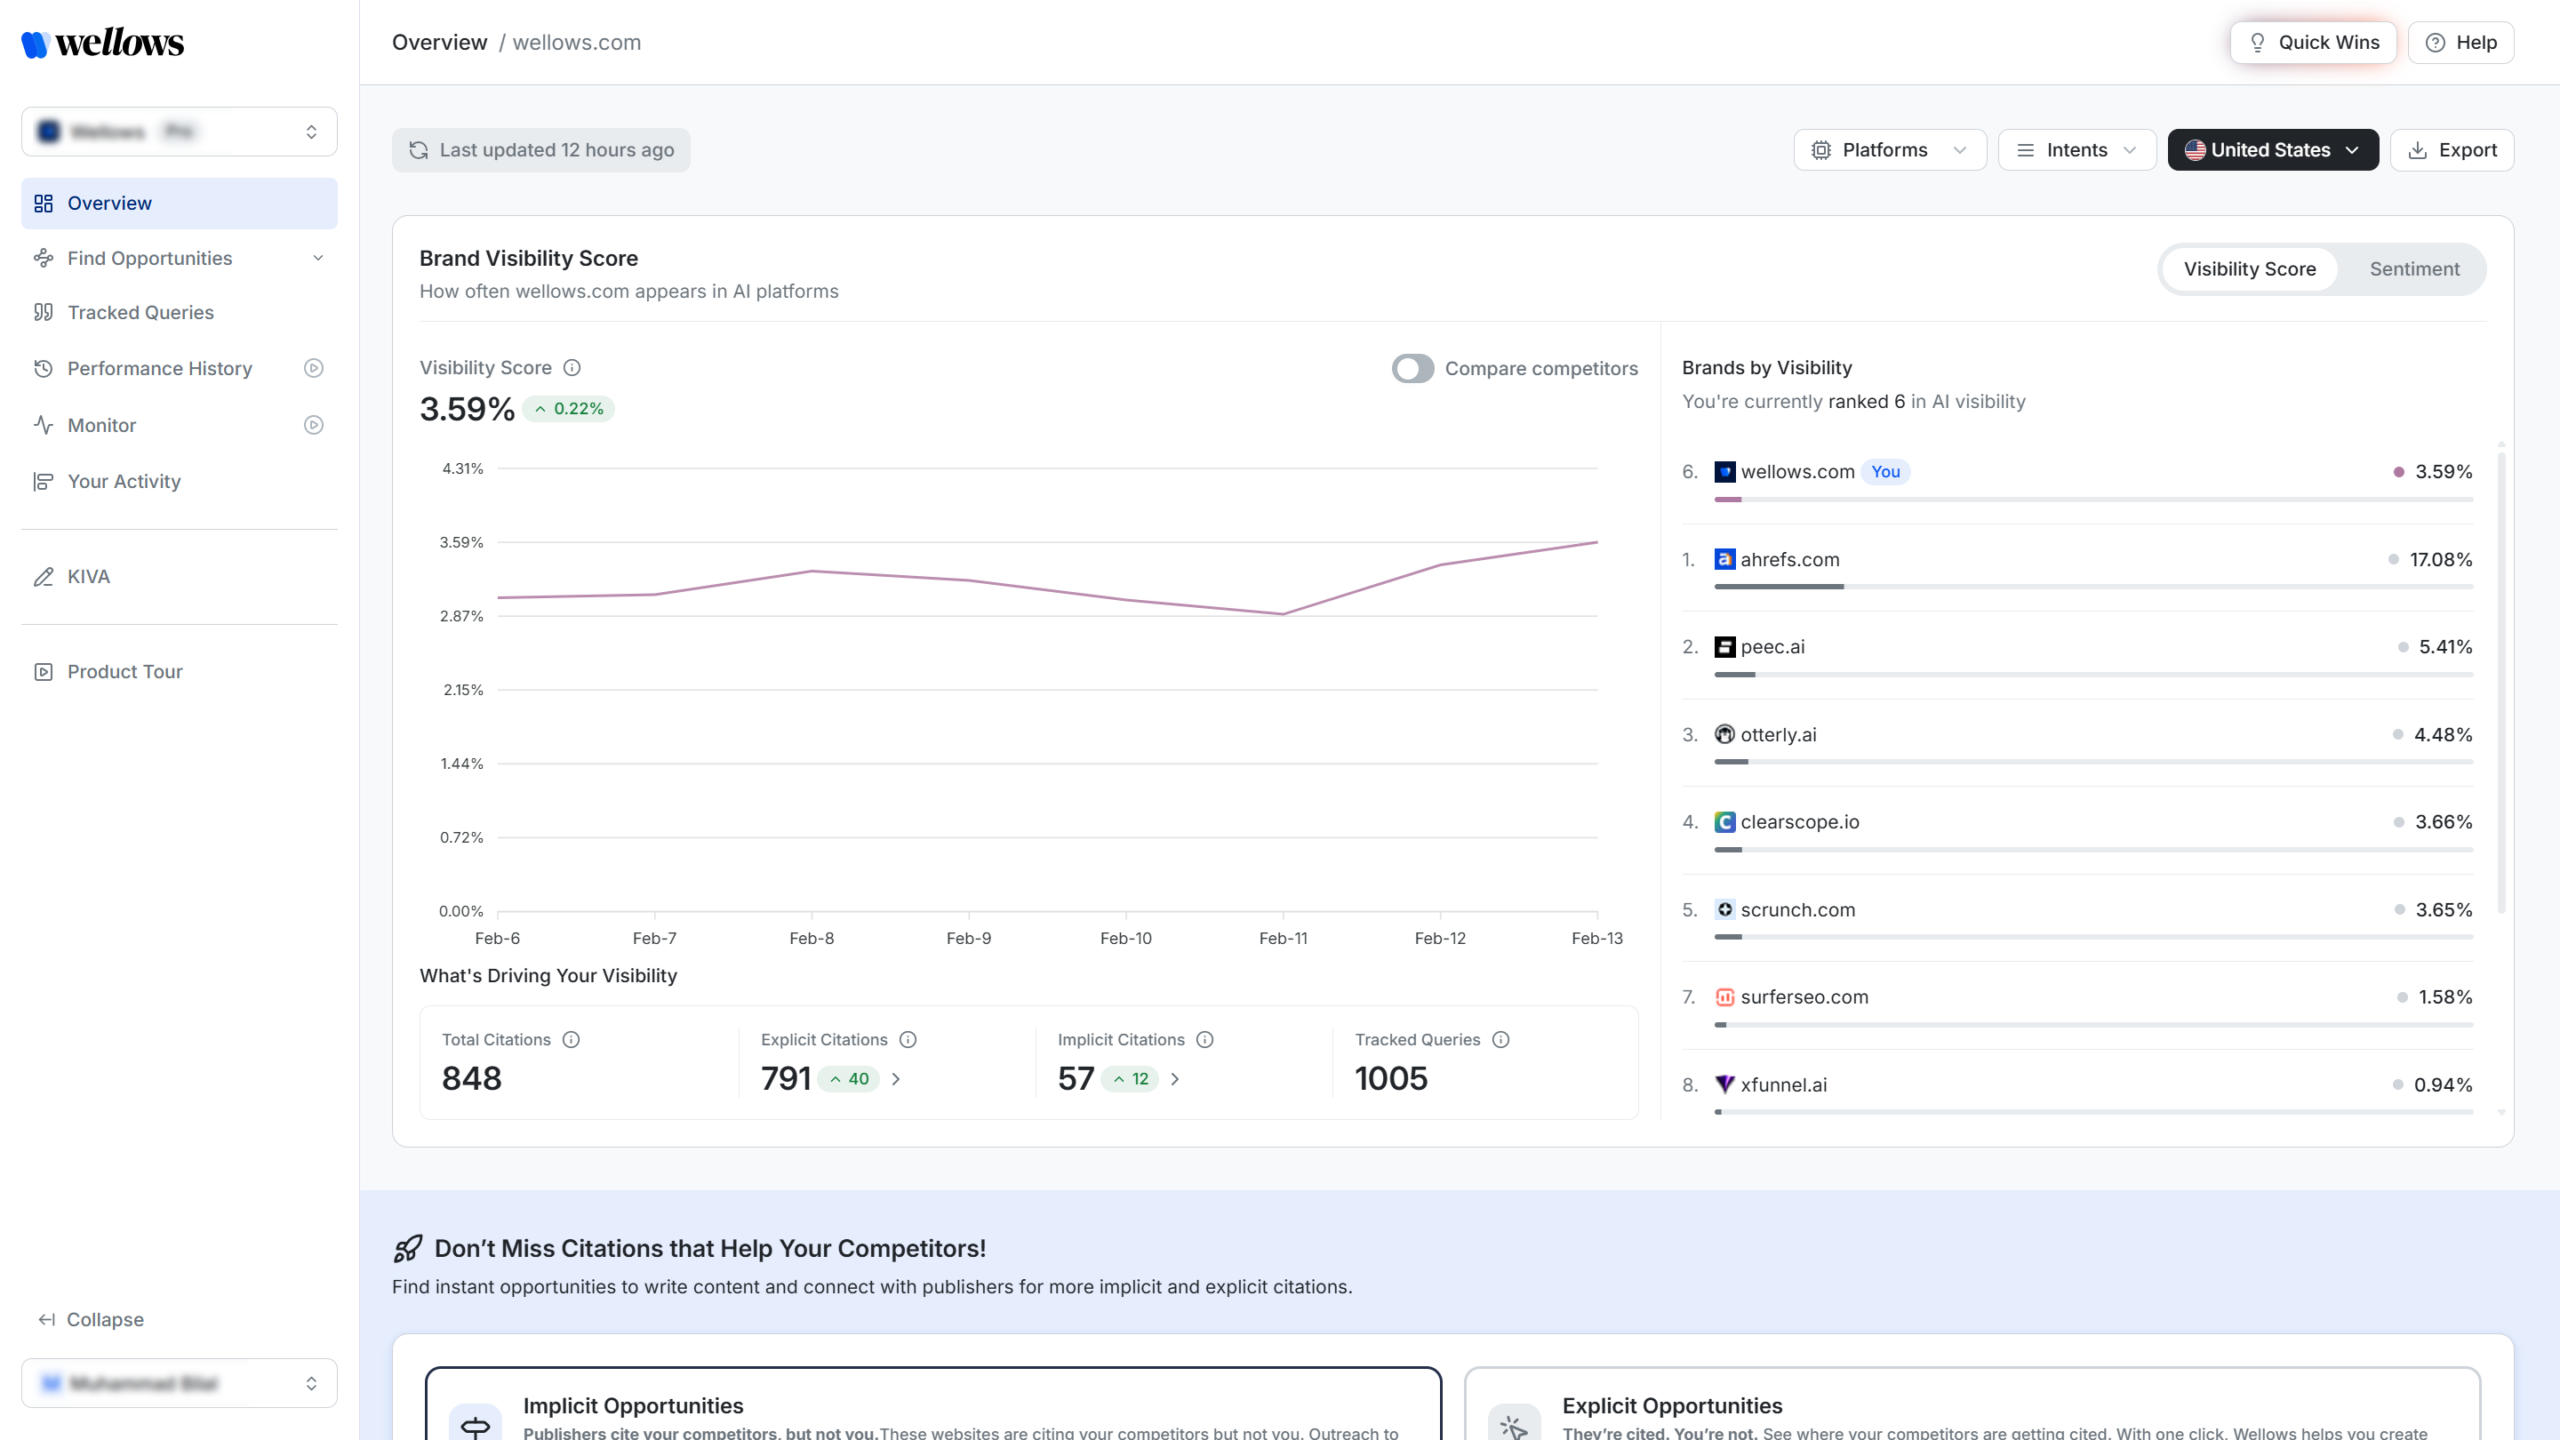2560x1440 pixels.
Task: Select Monitor in the sidebar
Action: (x=101, y=425)
